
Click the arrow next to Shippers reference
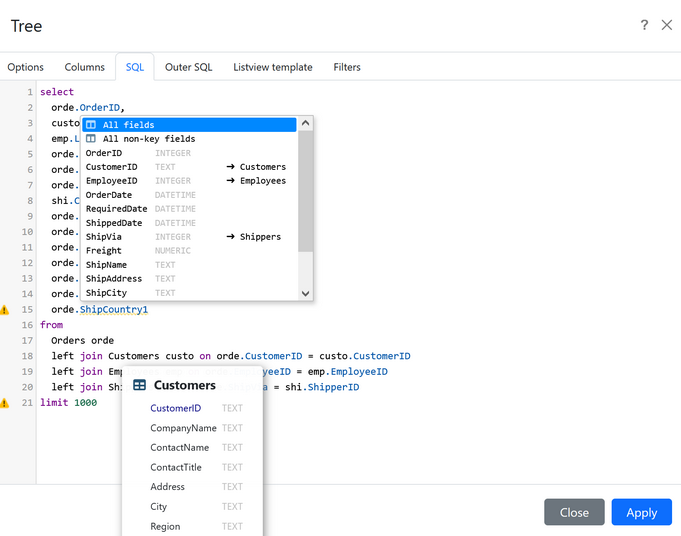231,237
